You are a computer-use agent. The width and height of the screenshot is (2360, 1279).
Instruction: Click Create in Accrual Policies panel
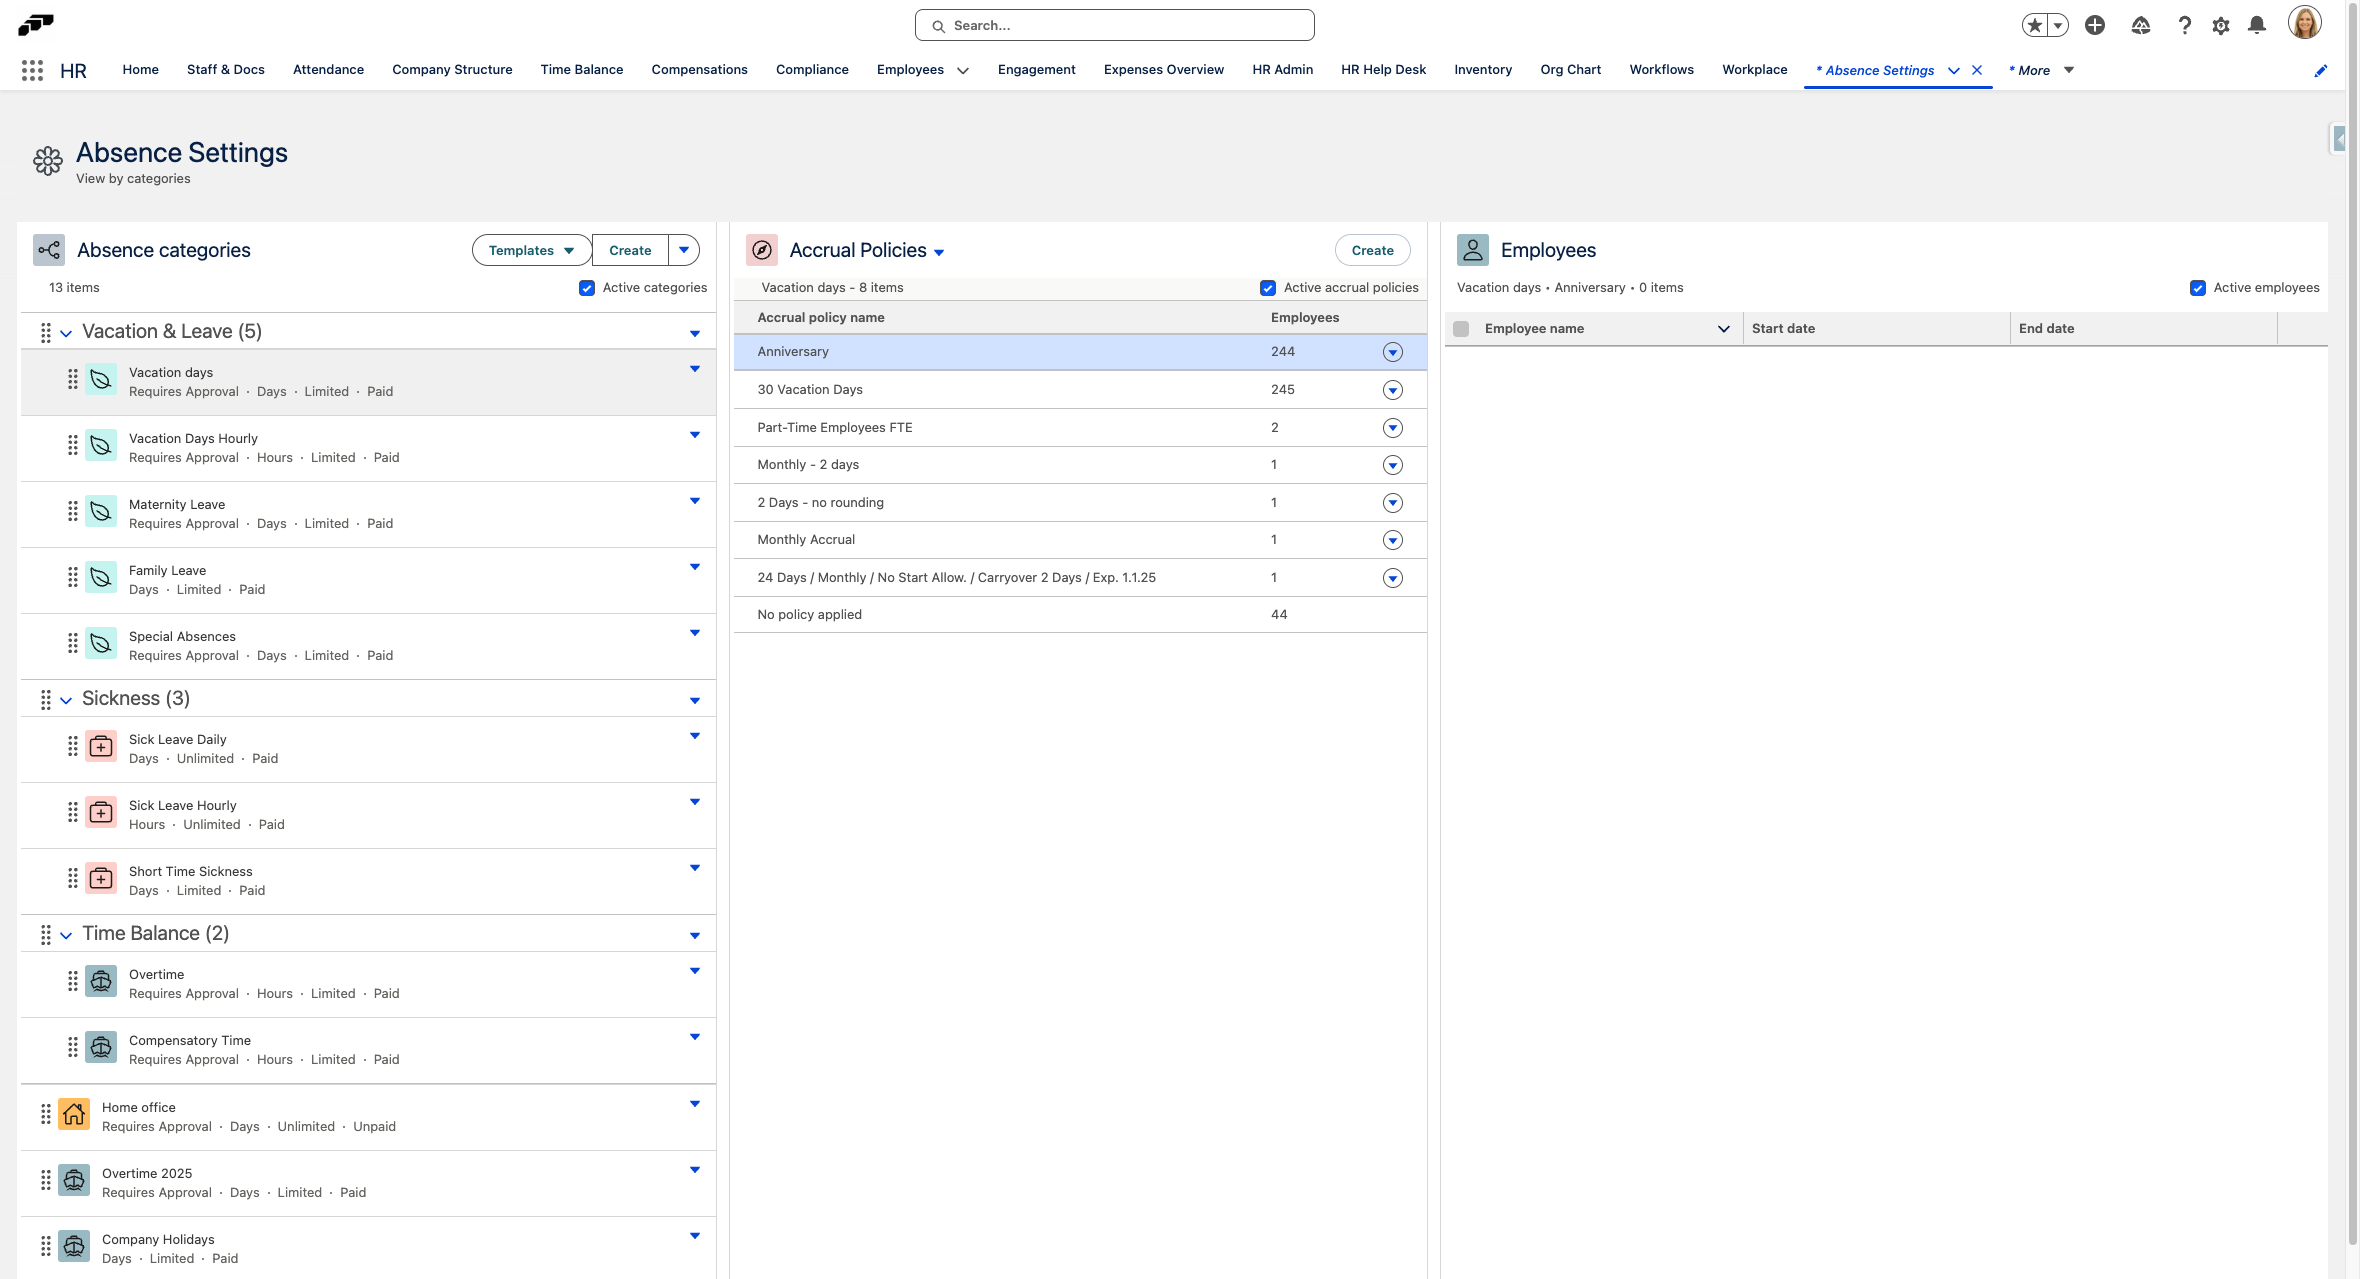(1372, 250)
